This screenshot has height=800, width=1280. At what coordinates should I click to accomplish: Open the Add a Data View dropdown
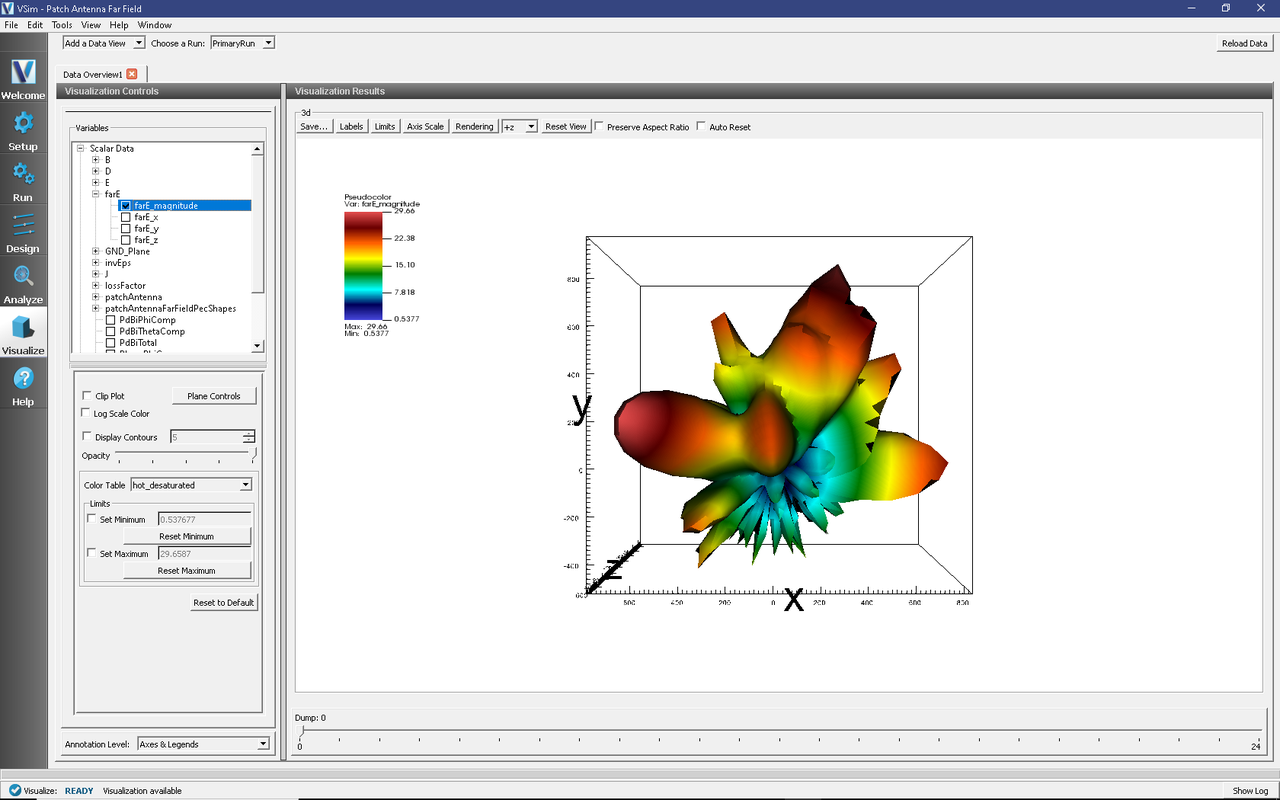pos(104,43)
